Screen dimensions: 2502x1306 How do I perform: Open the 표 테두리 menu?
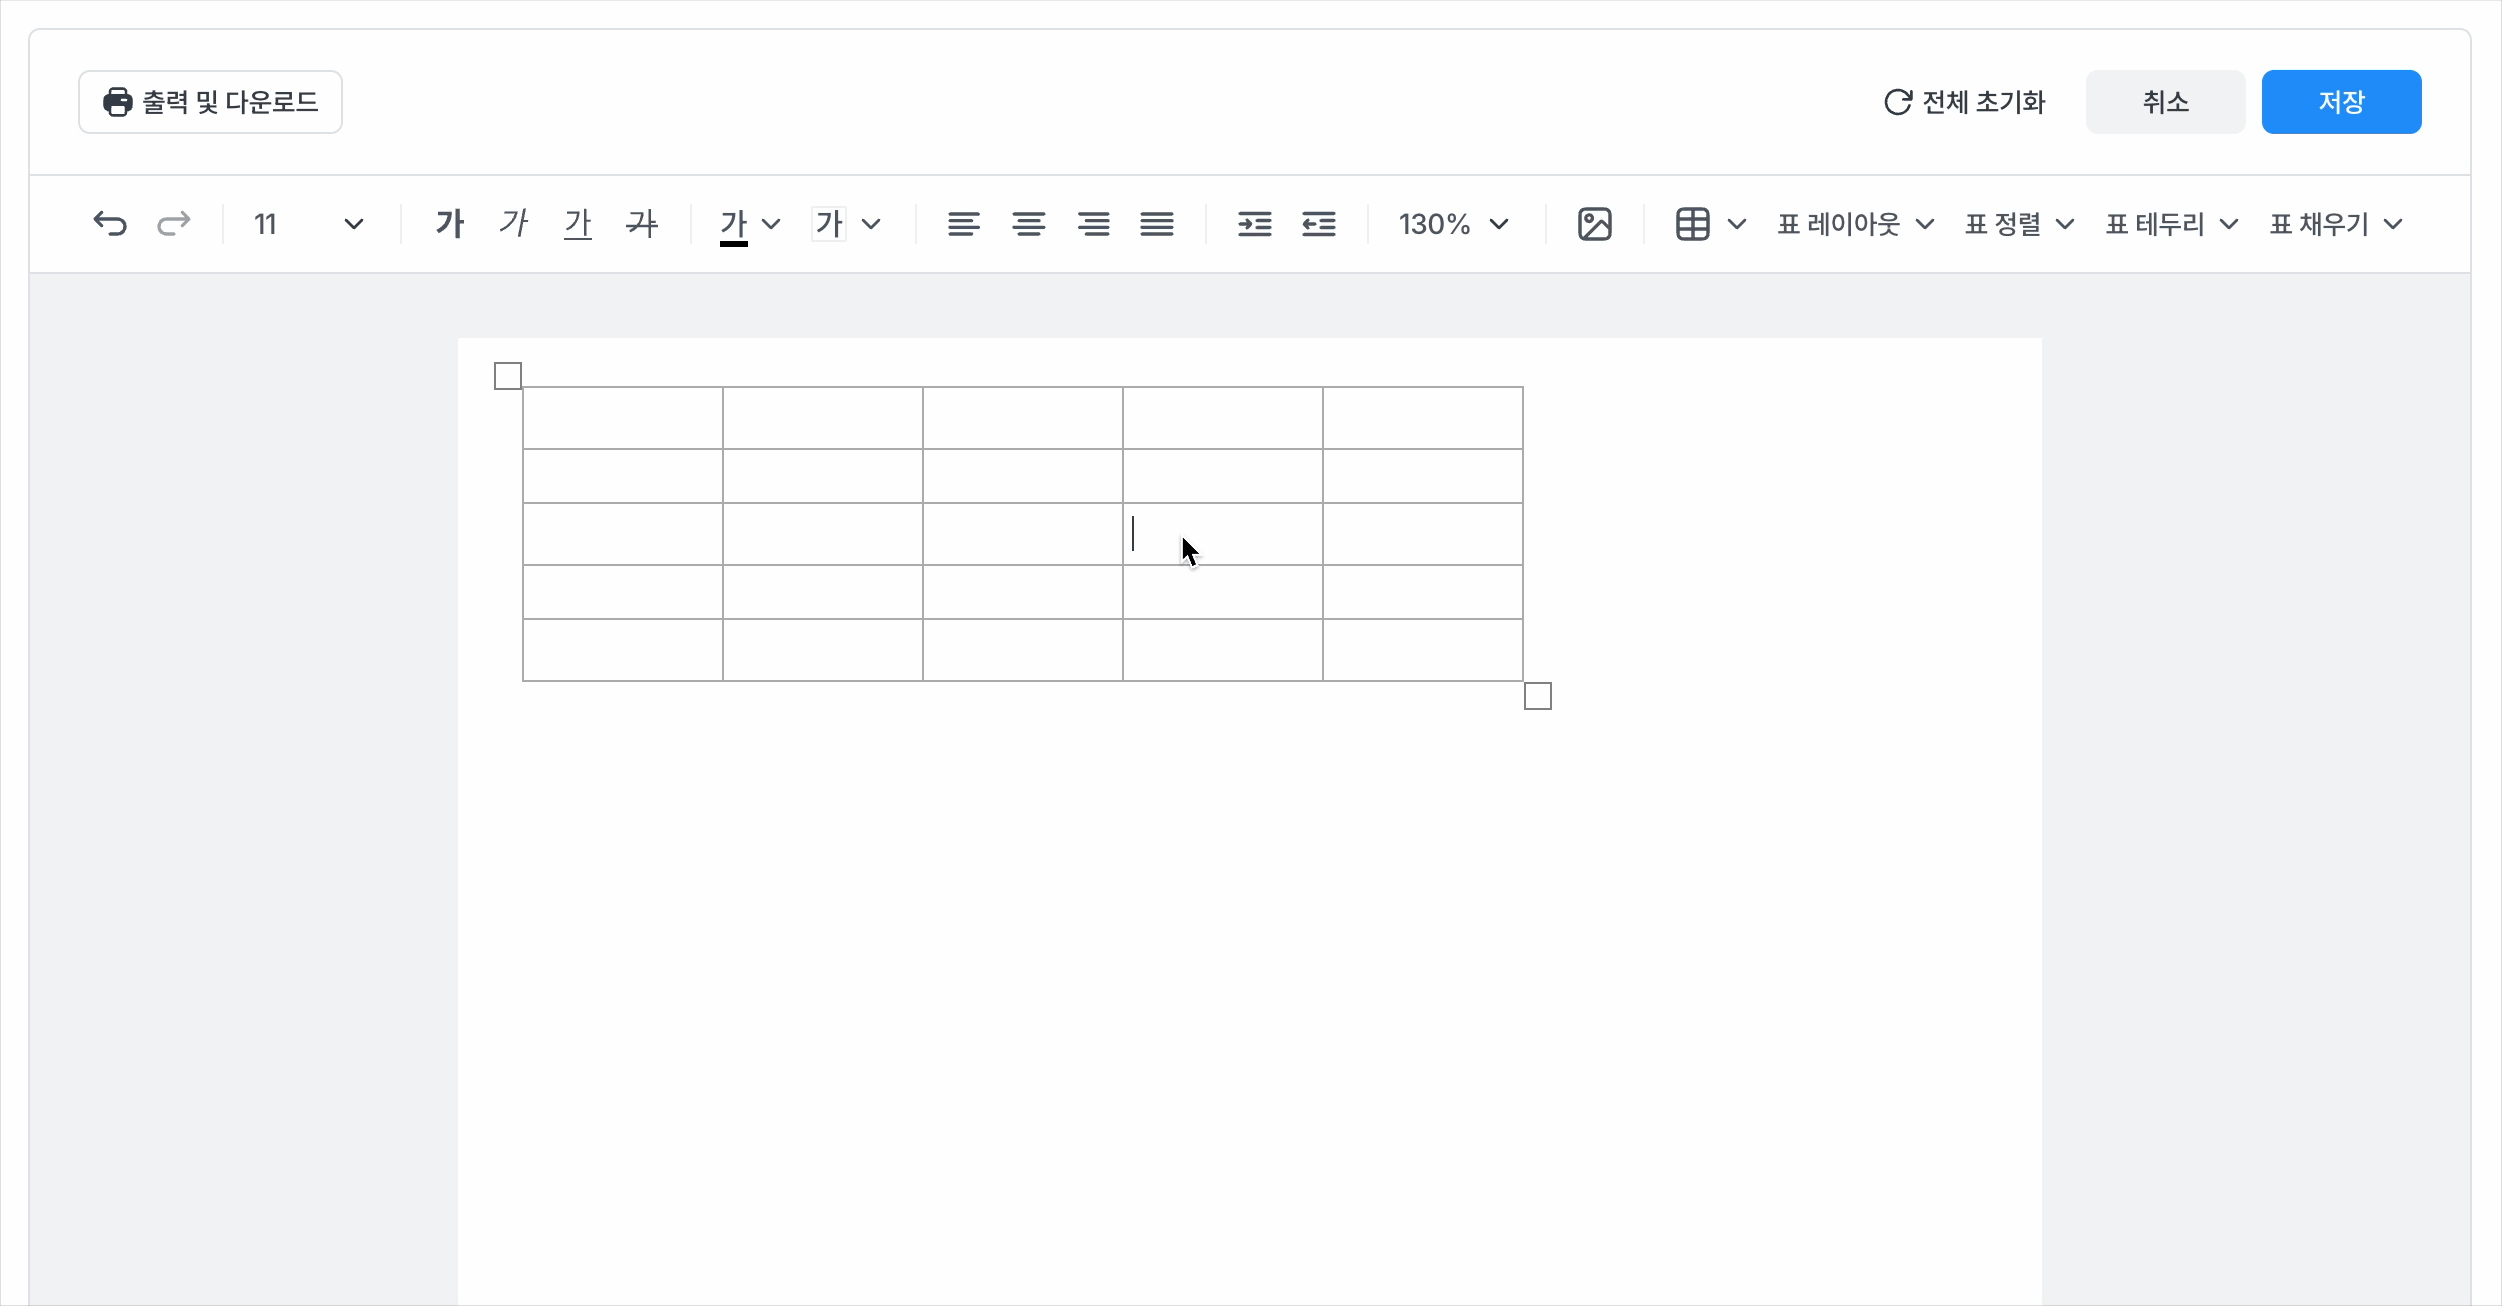[2171, 224]
